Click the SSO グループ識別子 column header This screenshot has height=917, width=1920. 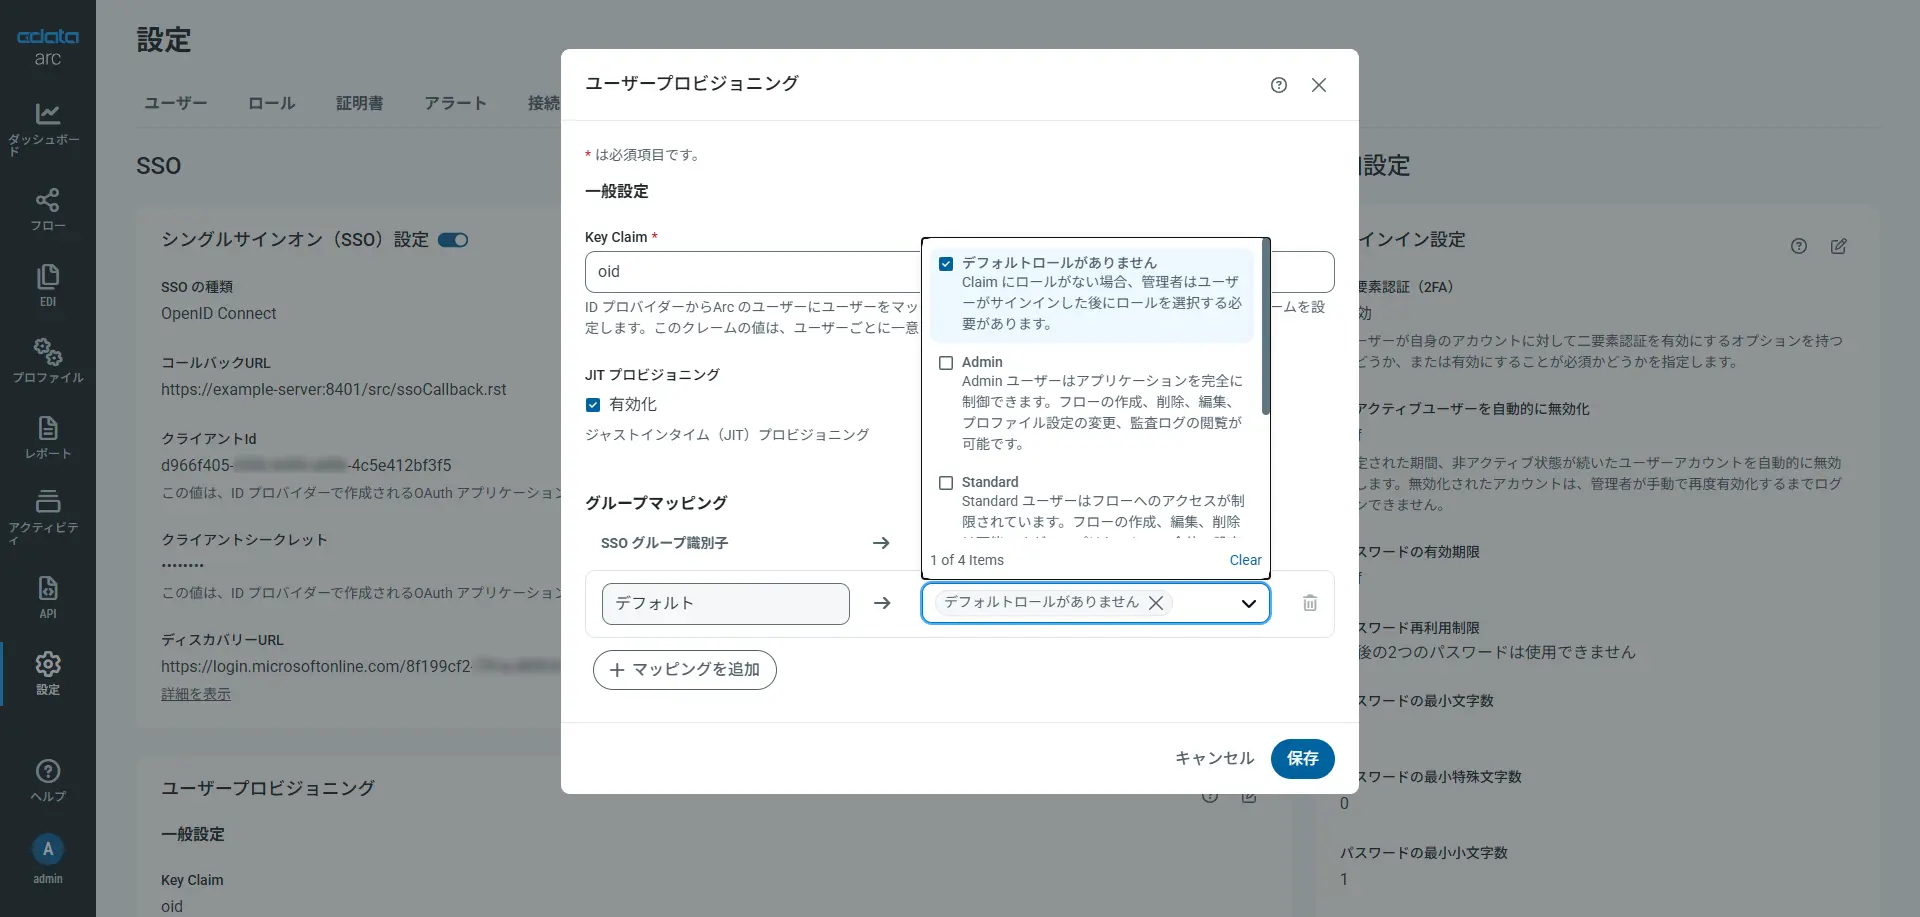[x=664, y=543]
